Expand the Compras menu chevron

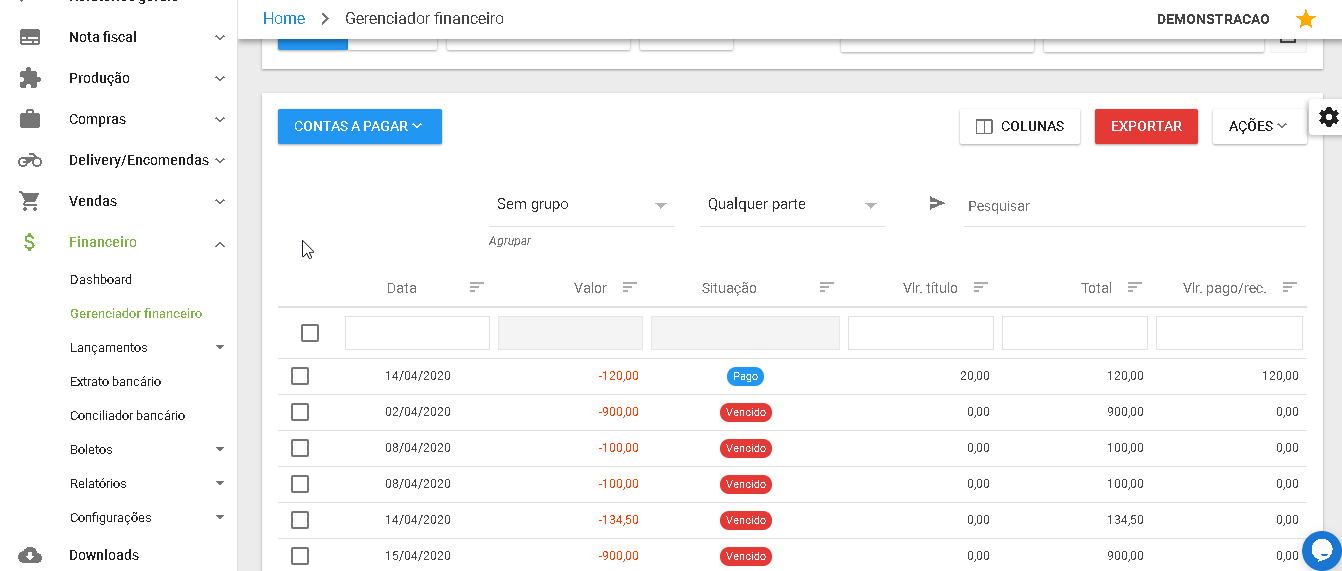pos(220,119)
